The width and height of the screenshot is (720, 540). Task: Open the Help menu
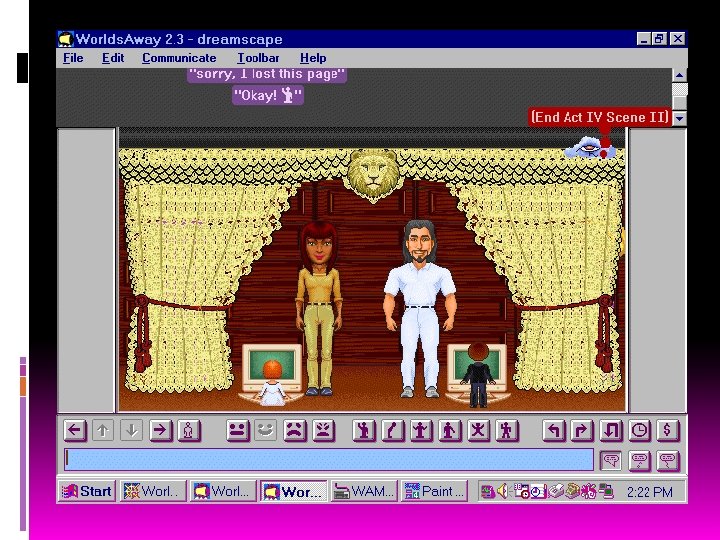click(313, 58)
